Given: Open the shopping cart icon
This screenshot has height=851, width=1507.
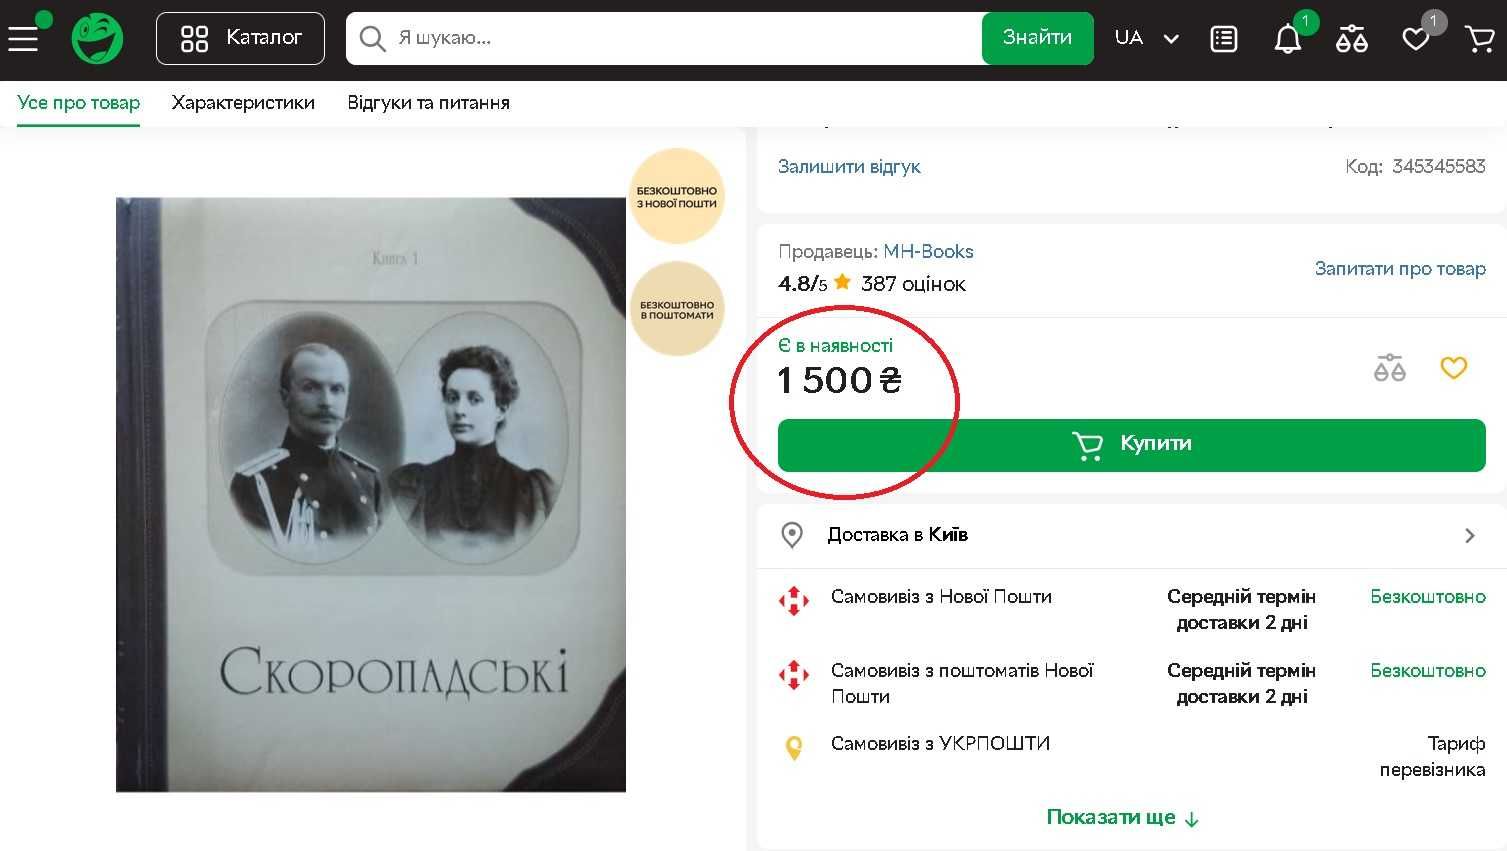Looking at the screenshot, I should 1479,39.
